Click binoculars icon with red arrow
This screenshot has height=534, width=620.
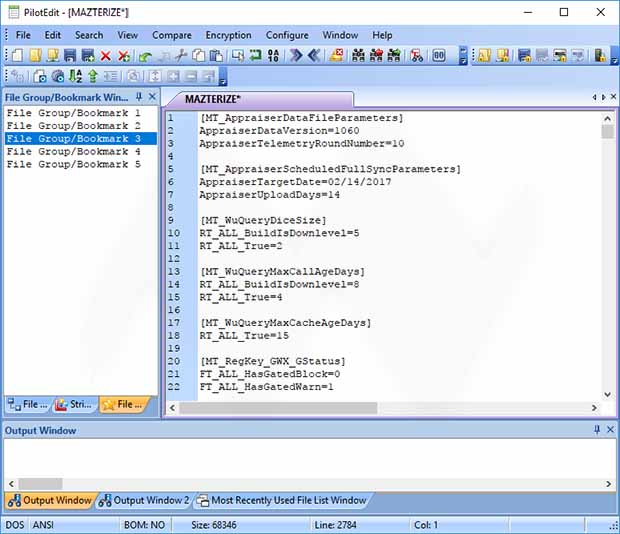pyautogui.click(x=376, y=55)
